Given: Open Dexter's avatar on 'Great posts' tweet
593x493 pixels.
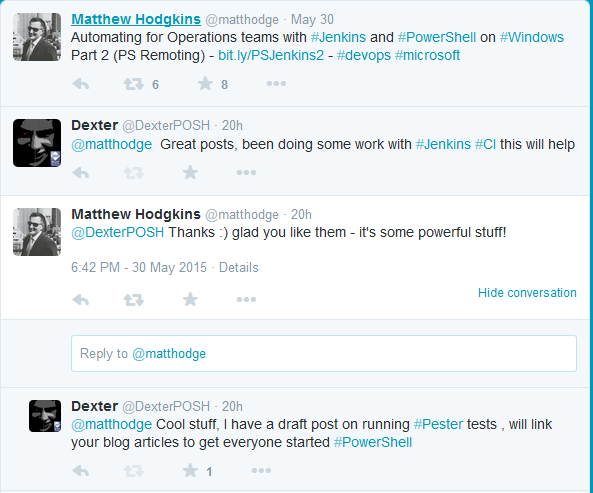Looking at the screenshot, I should coord(37,143).
